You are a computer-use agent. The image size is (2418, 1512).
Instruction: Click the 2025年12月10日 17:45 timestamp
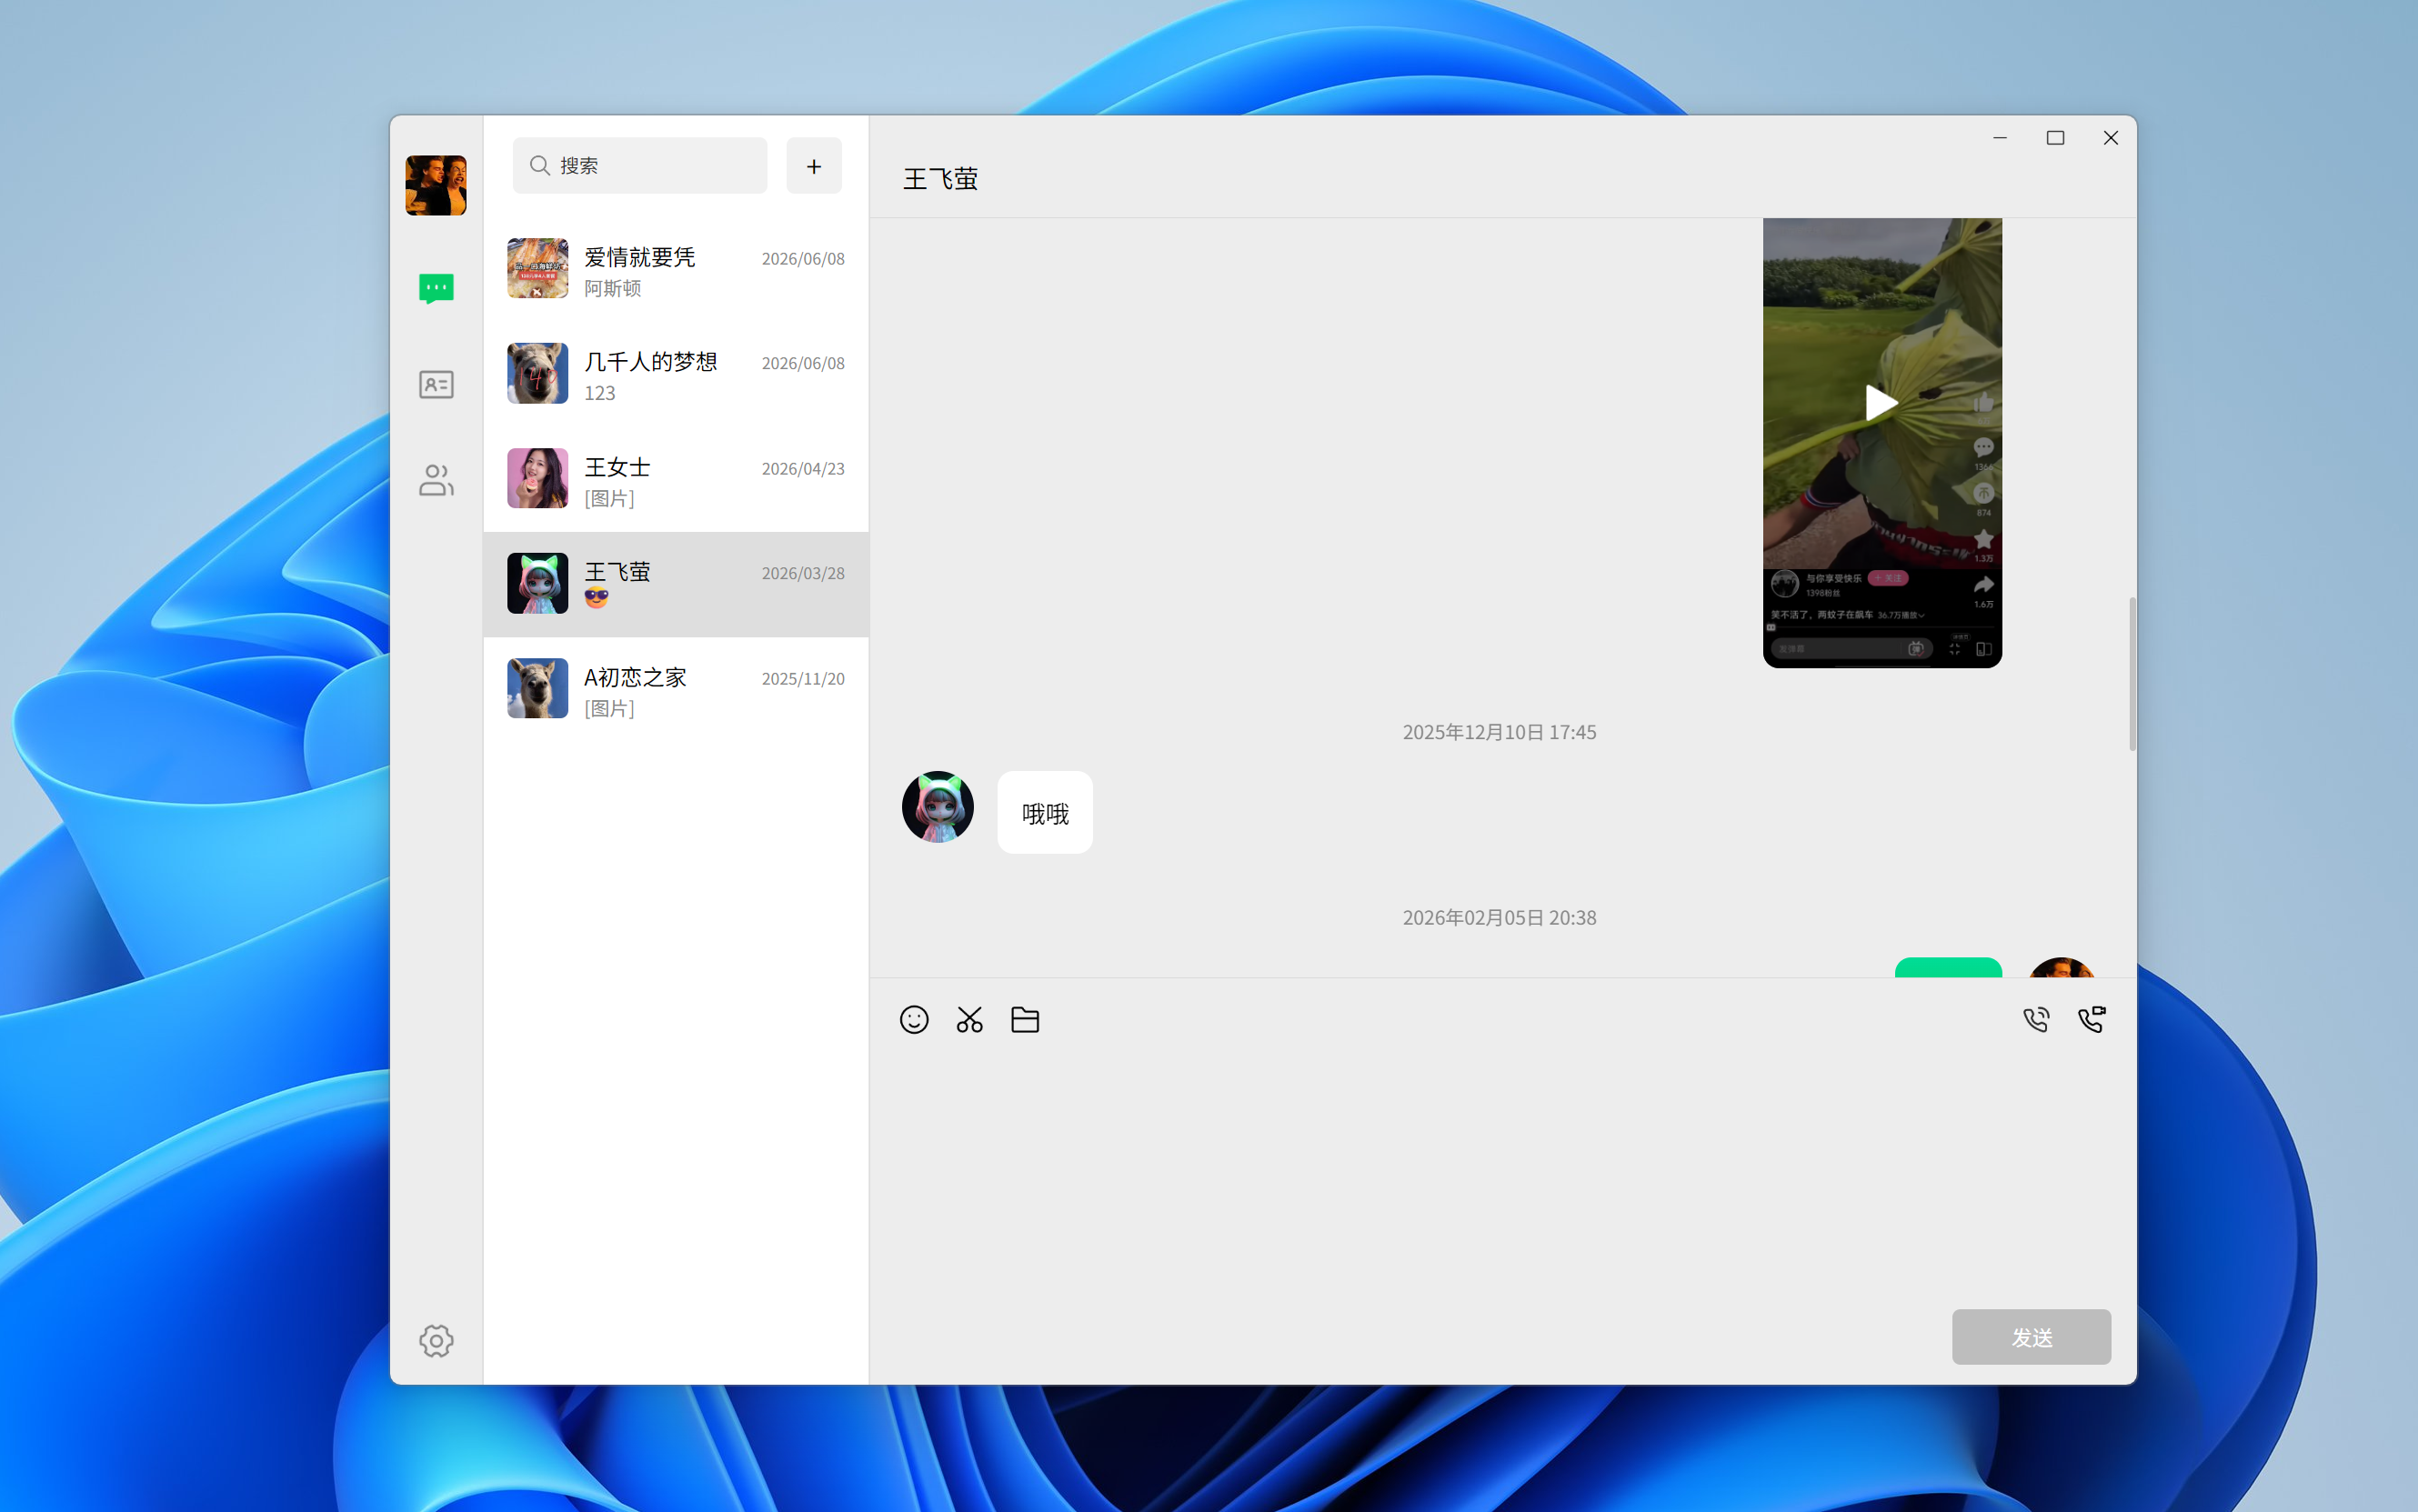[x=1499, y=732]
